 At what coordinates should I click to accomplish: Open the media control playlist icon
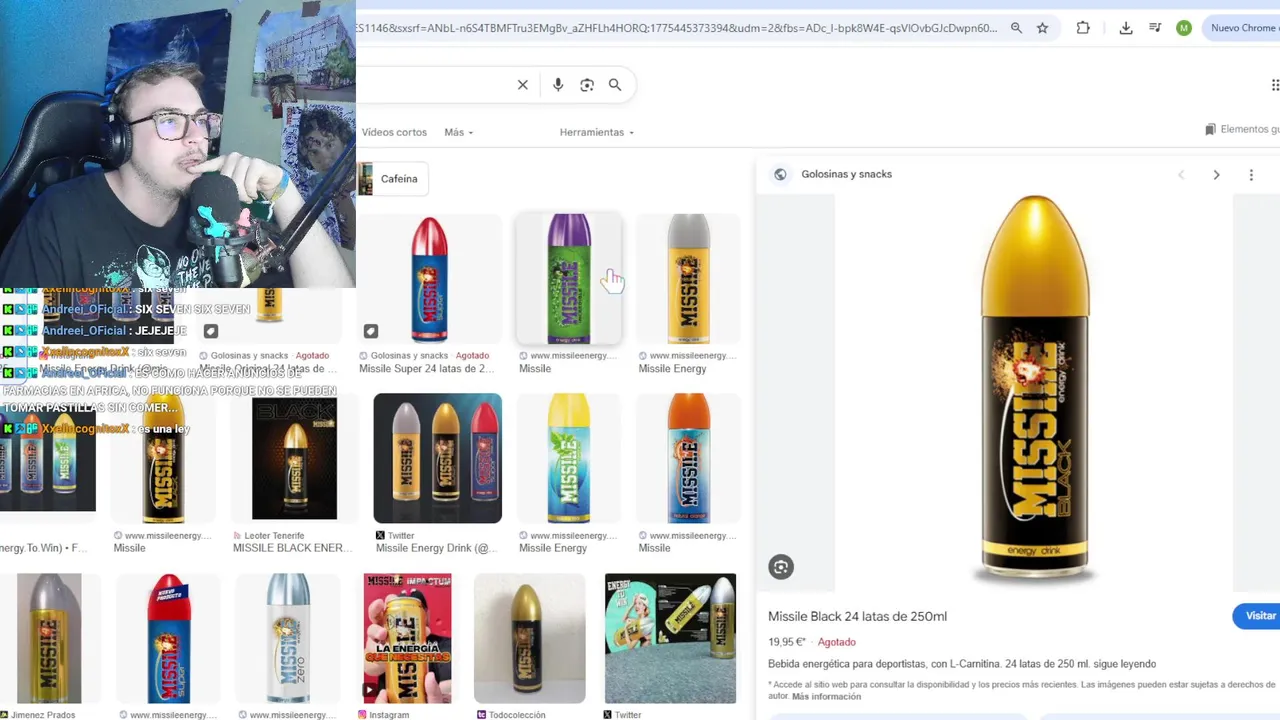pyautogui.click(x=1155, y=28)
